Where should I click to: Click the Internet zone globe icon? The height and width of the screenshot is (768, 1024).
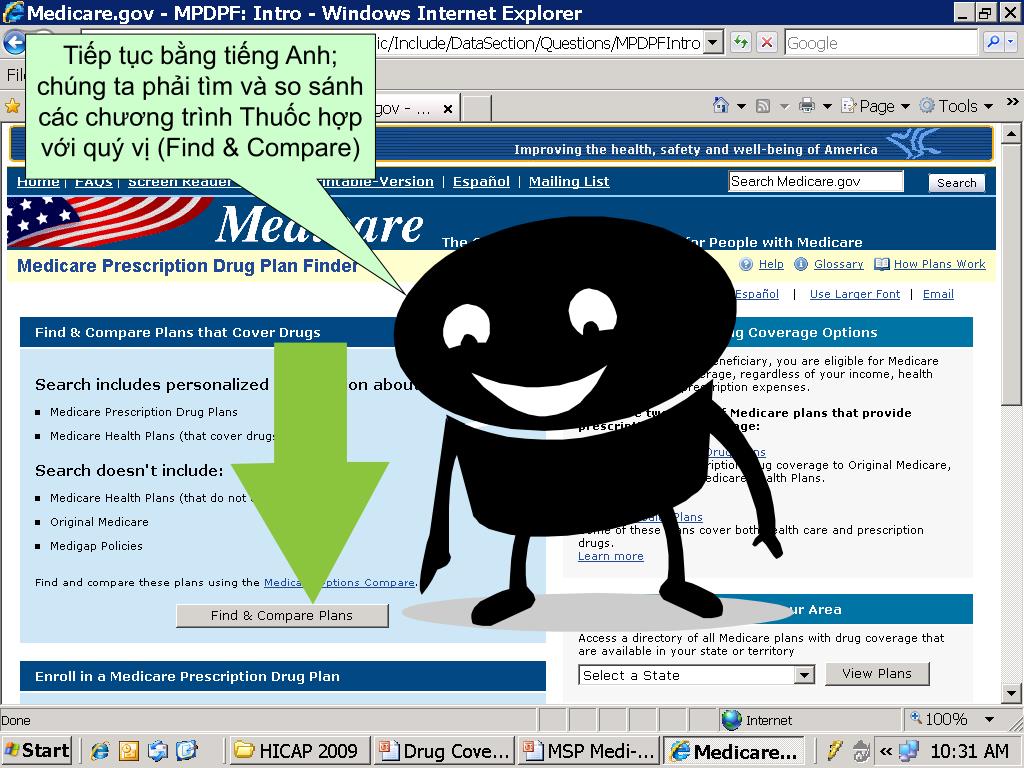tap(731, 720)
